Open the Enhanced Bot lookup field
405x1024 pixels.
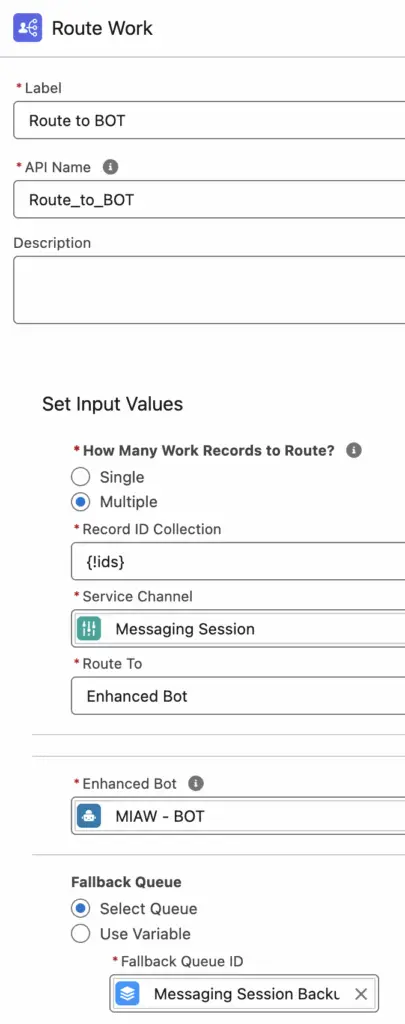238,816
